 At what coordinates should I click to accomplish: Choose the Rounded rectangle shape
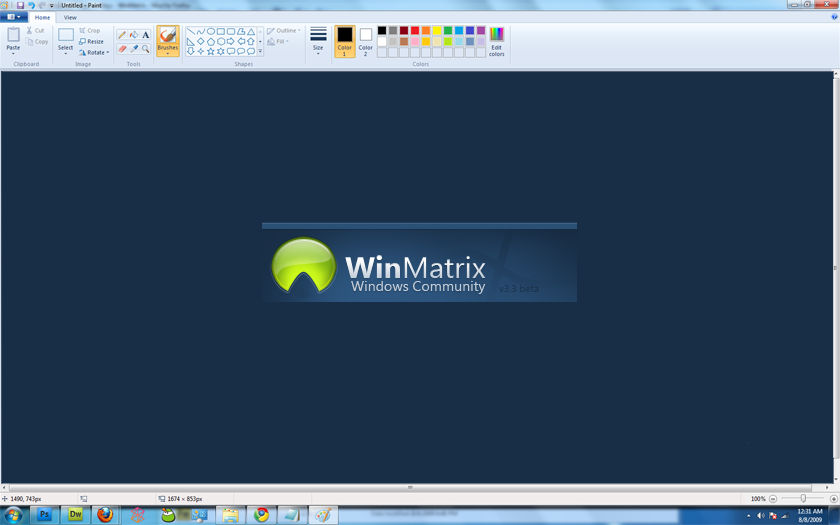[x=231, y=32]
